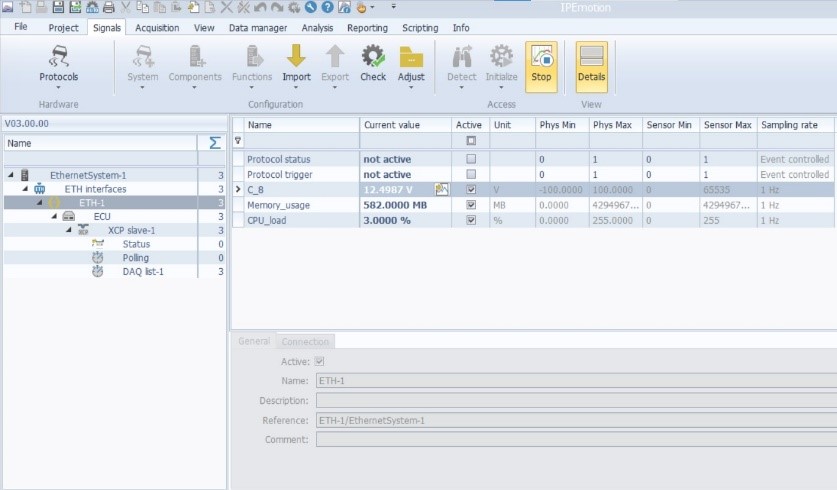
Task: Select DAQ list-1 in the tree
Action: pyautogui.click(x=143, y=271)
